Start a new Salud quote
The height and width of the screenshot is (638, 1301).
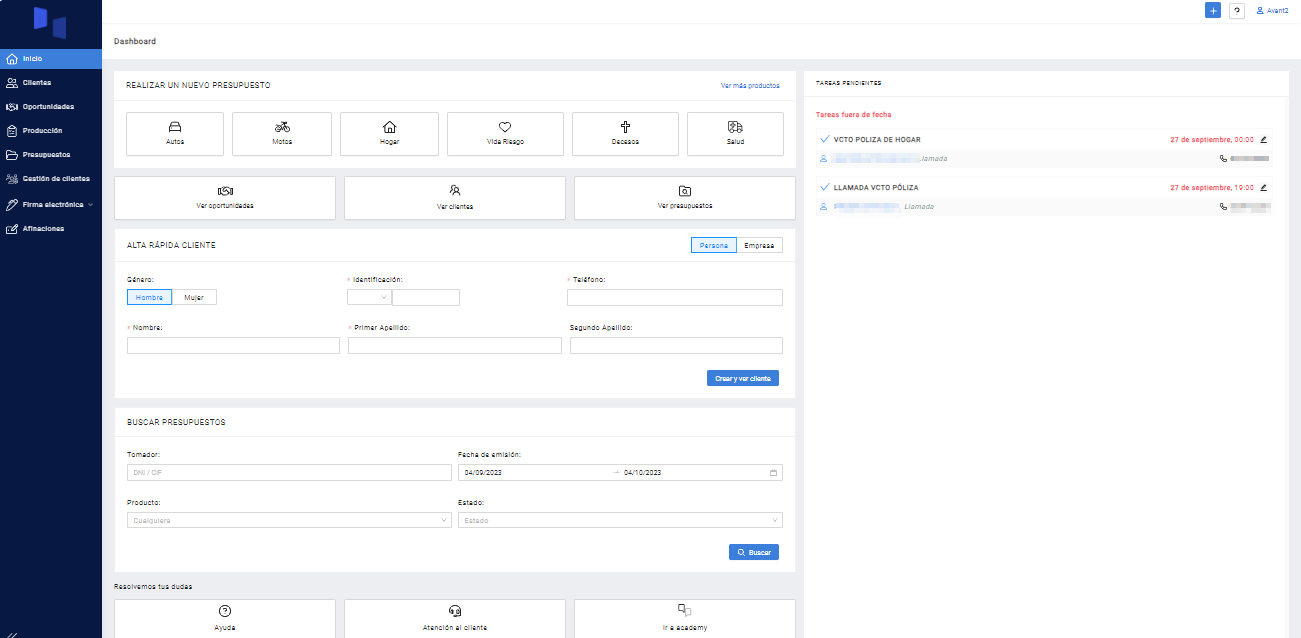pyautogui.click(x=735, y=134)
